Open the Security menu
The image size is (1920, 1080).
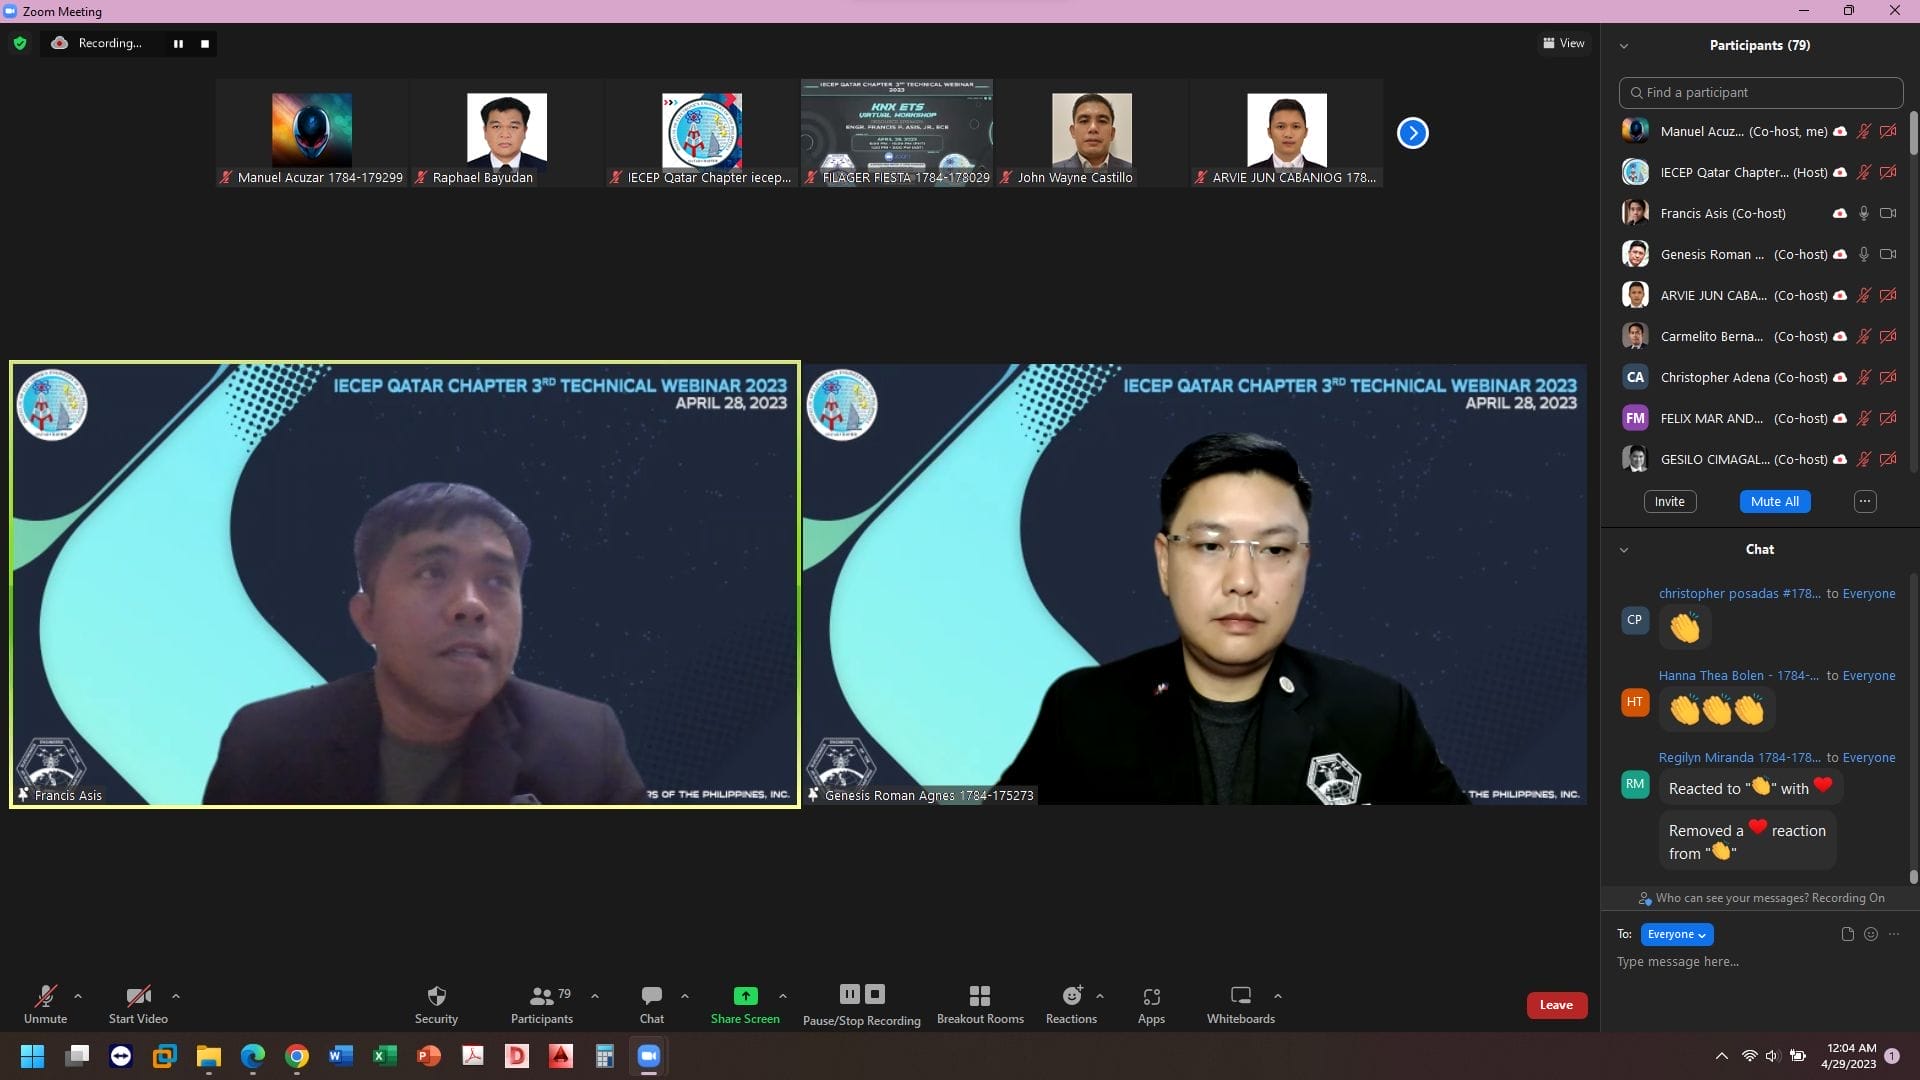click(436, 1004)
